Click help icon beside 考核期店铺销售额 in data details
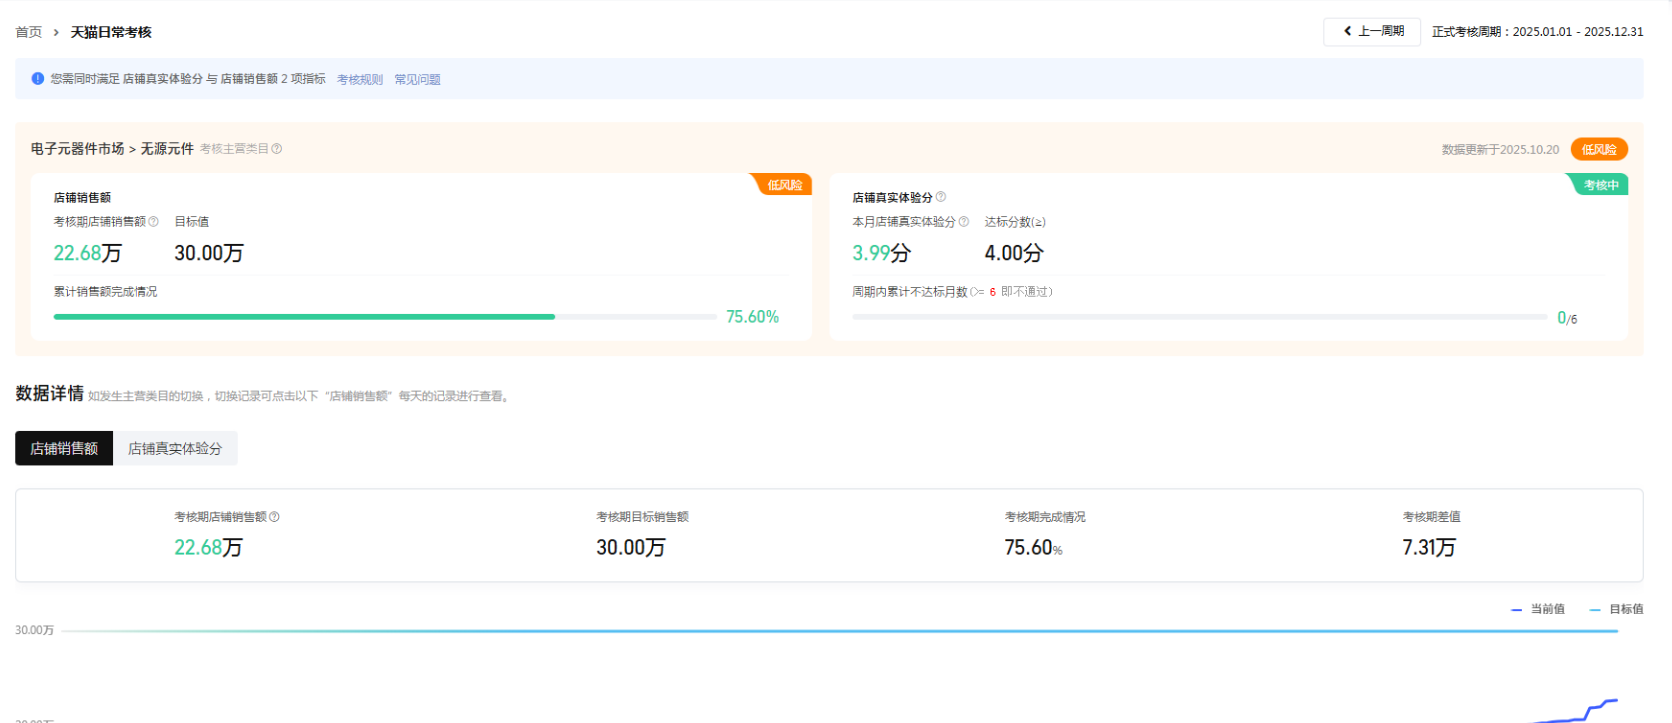The height and width of the screenshot is (723, 1672). pos(274,517)
